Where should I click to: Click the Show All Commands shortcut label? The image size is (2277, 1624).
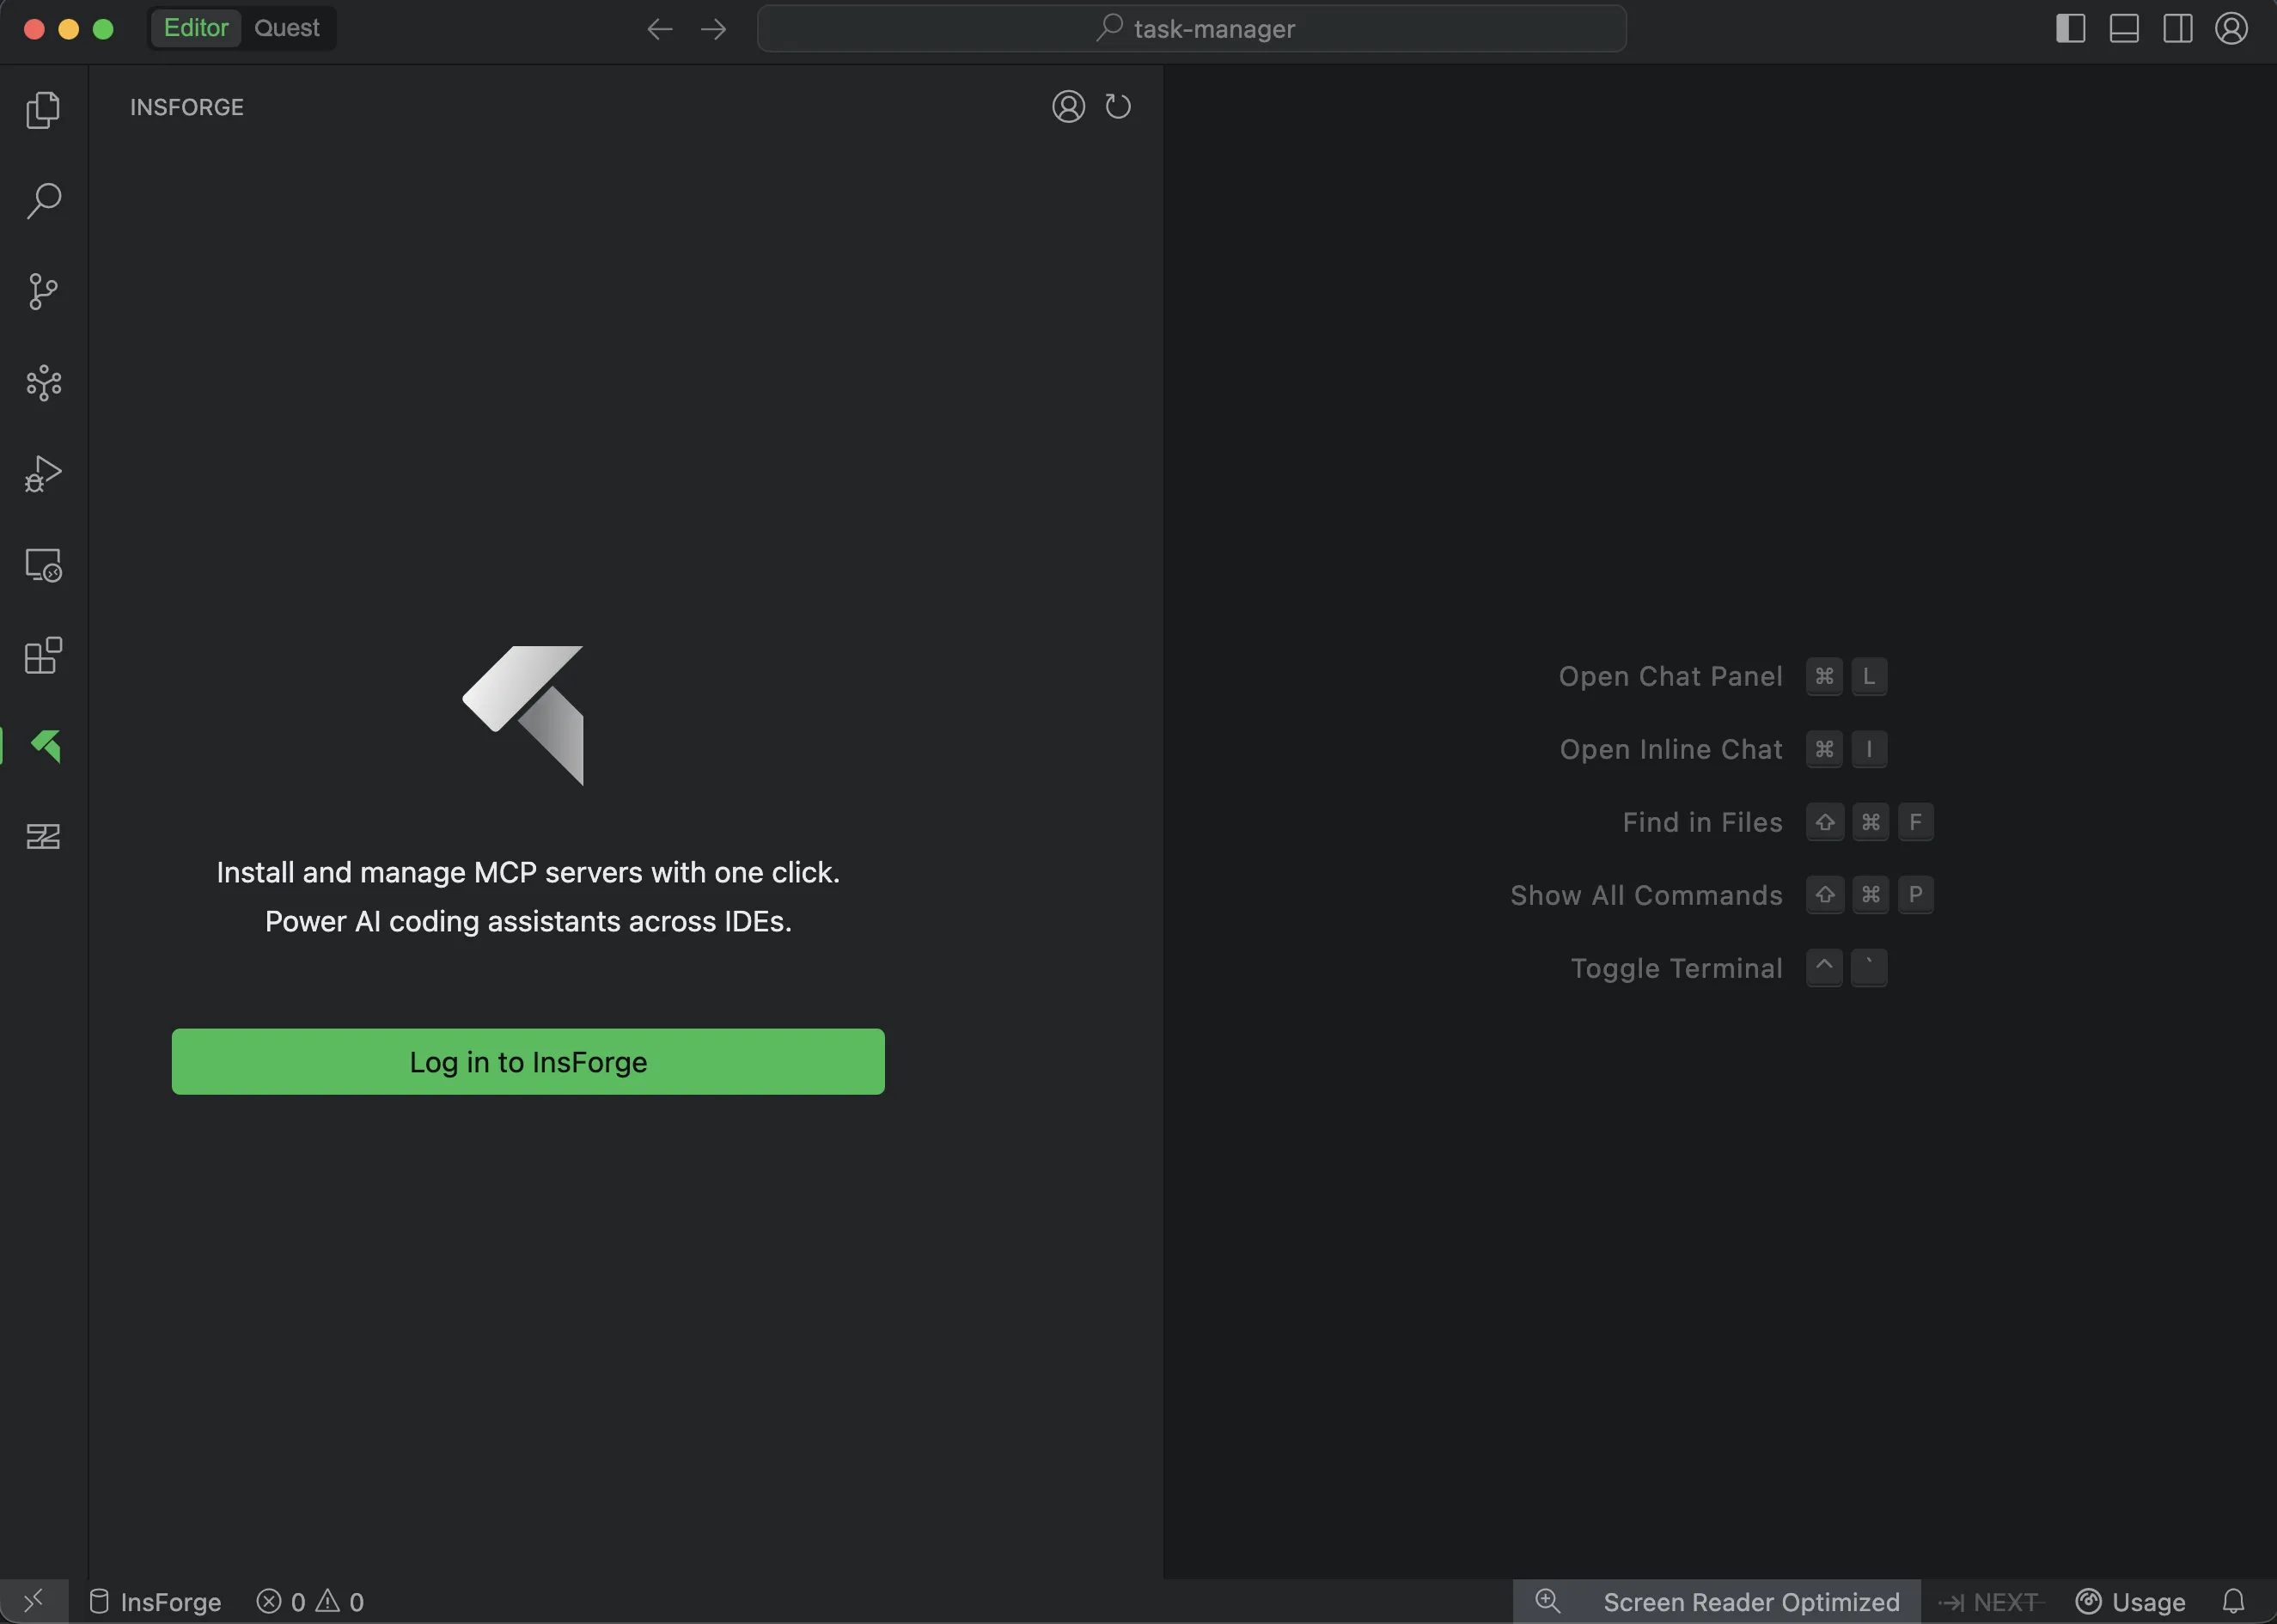pyautogui.click(x=1646, y=896)
